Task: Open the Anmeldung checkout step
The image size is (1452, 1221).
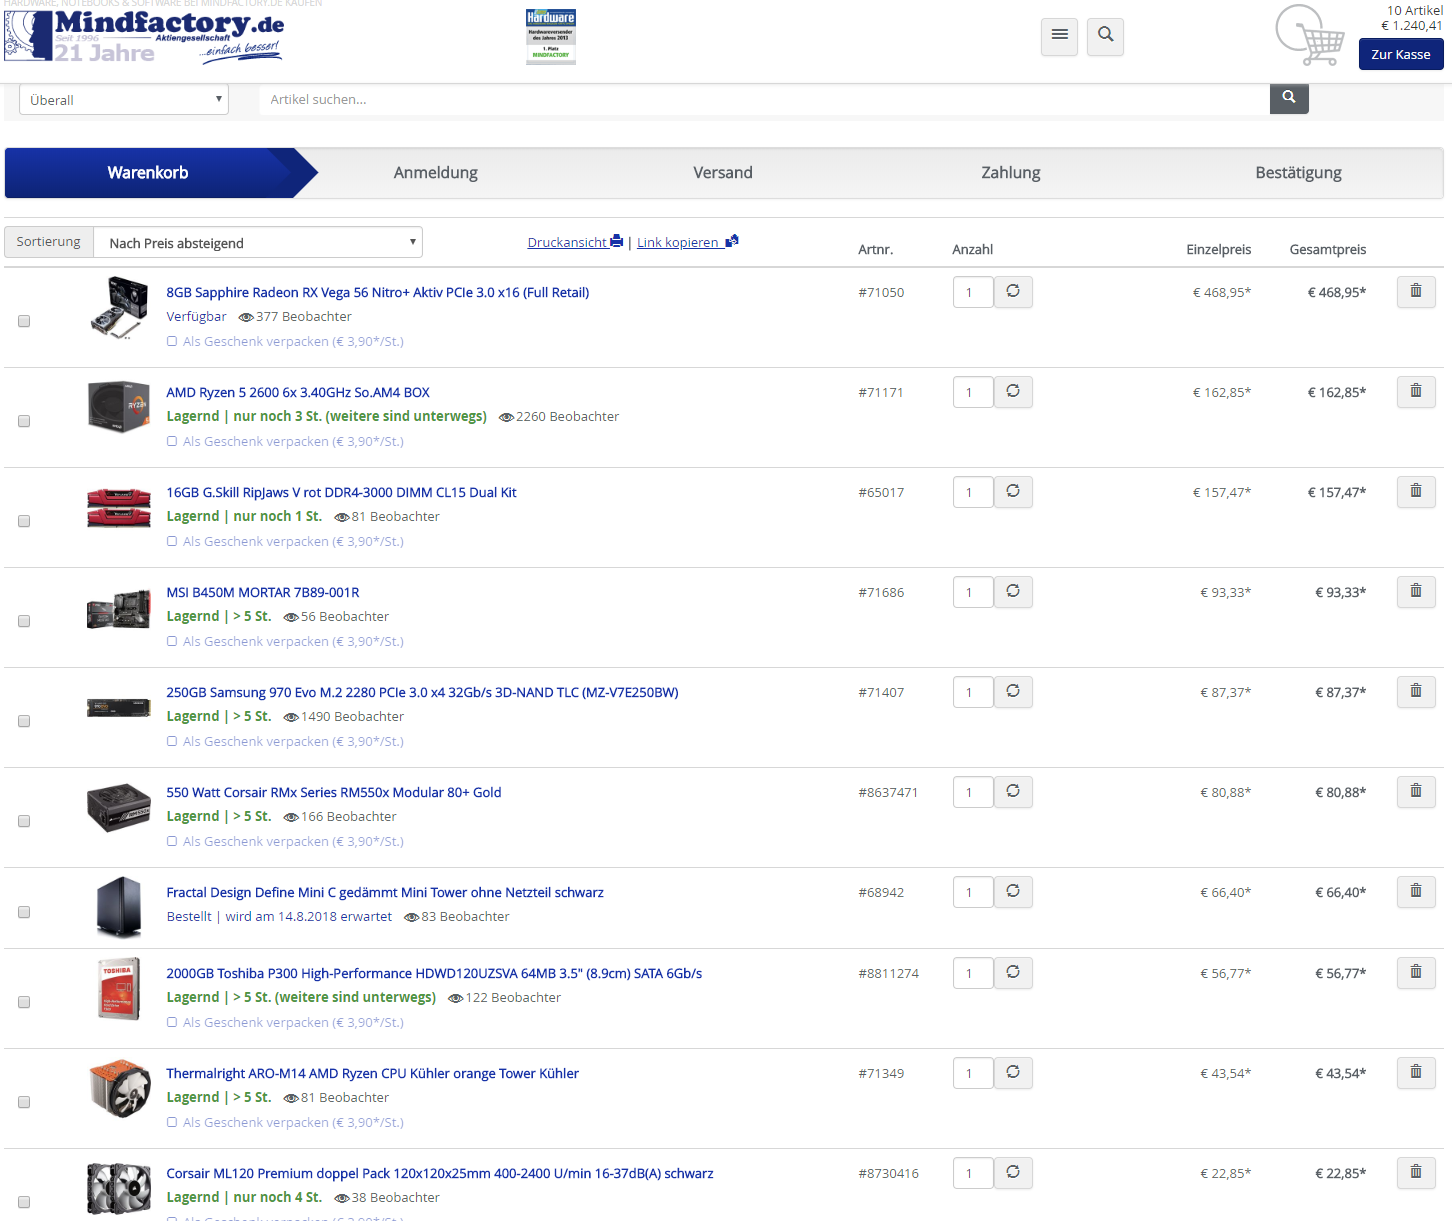Action: pos(435,173)
